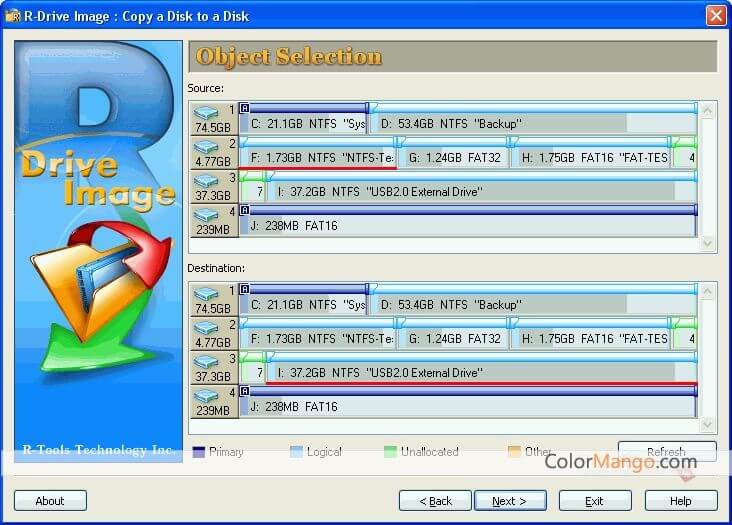Choose source partition F: 1.73GB NTFS
The image size is (732, 525).
click(x=317, y=153)
